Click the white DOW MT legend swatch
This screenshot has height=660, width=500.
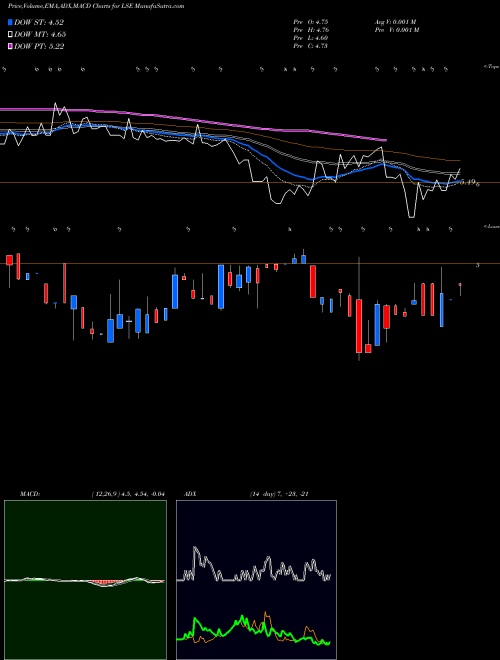(10, 34)
